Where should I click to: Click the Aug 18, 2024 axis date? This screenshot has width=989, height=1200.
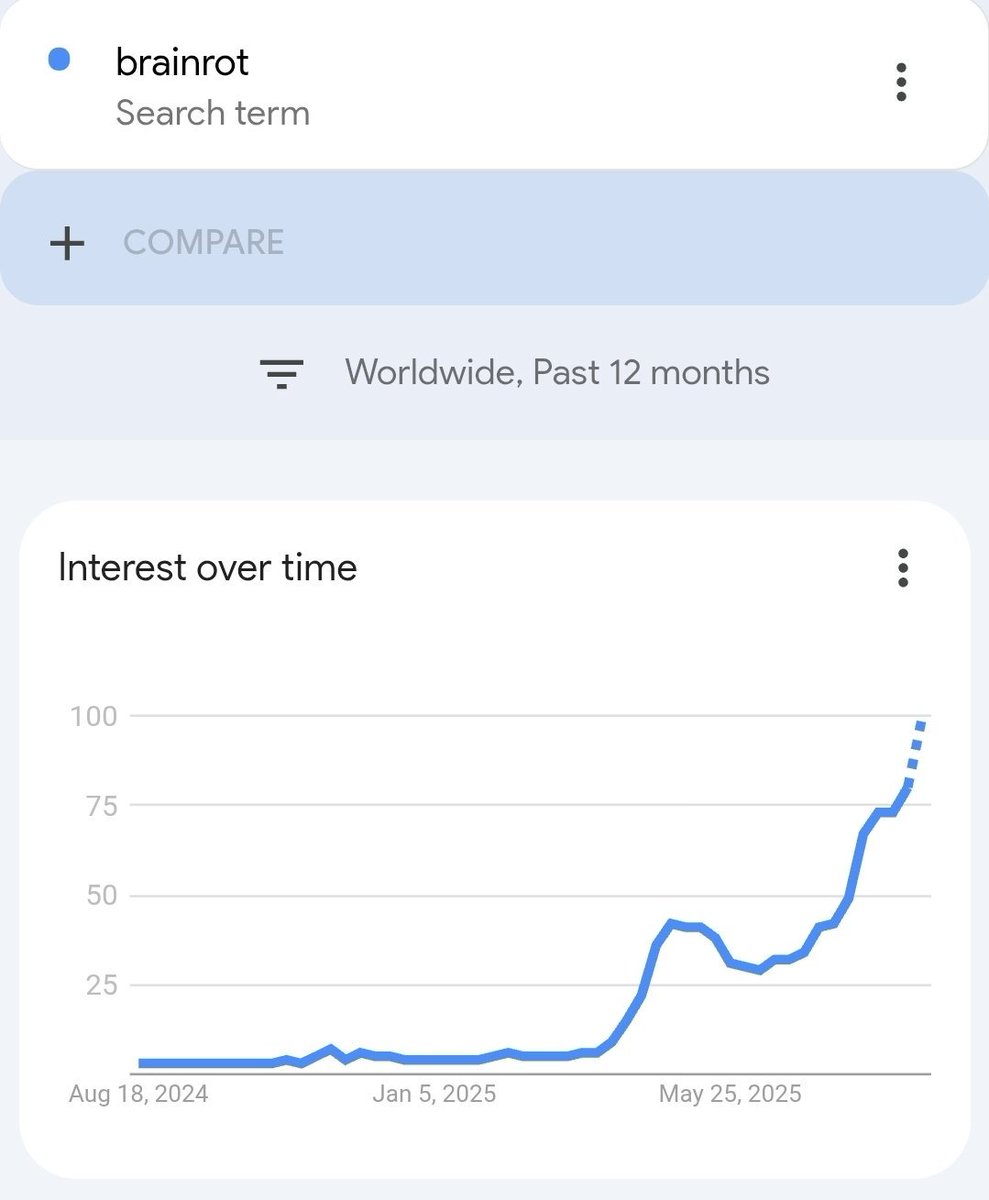coord(138,1094)
